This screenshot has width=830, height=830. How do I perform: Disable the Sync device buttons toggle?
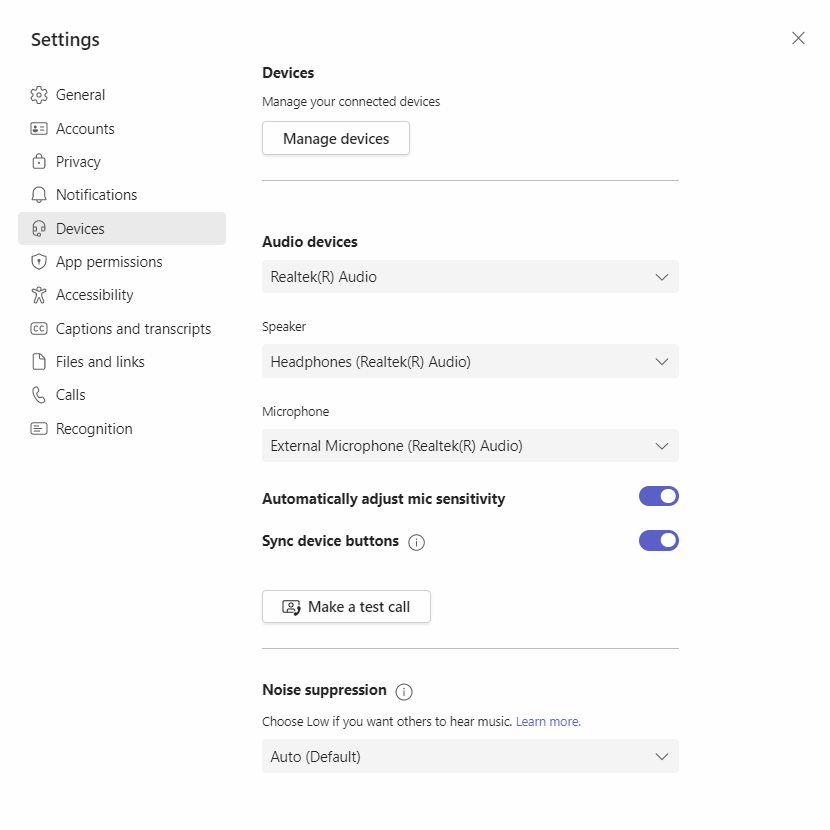(x=658, y=540)
